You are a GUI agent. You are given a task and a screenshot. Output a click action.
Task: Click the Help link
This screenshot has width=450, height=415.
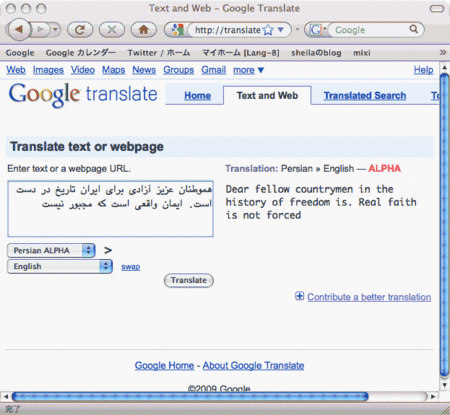(x=423, y=70)
